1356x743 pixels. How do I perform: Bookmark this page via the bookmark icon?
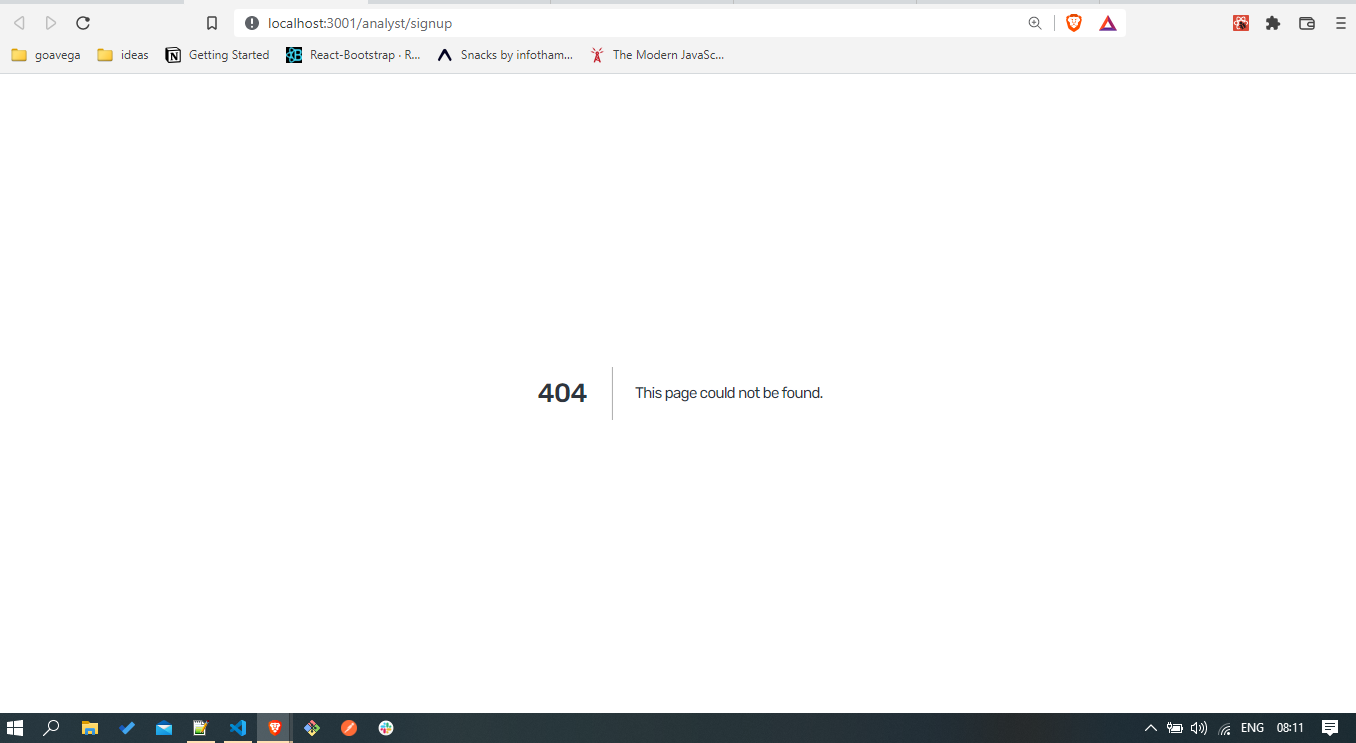(211, 22)
